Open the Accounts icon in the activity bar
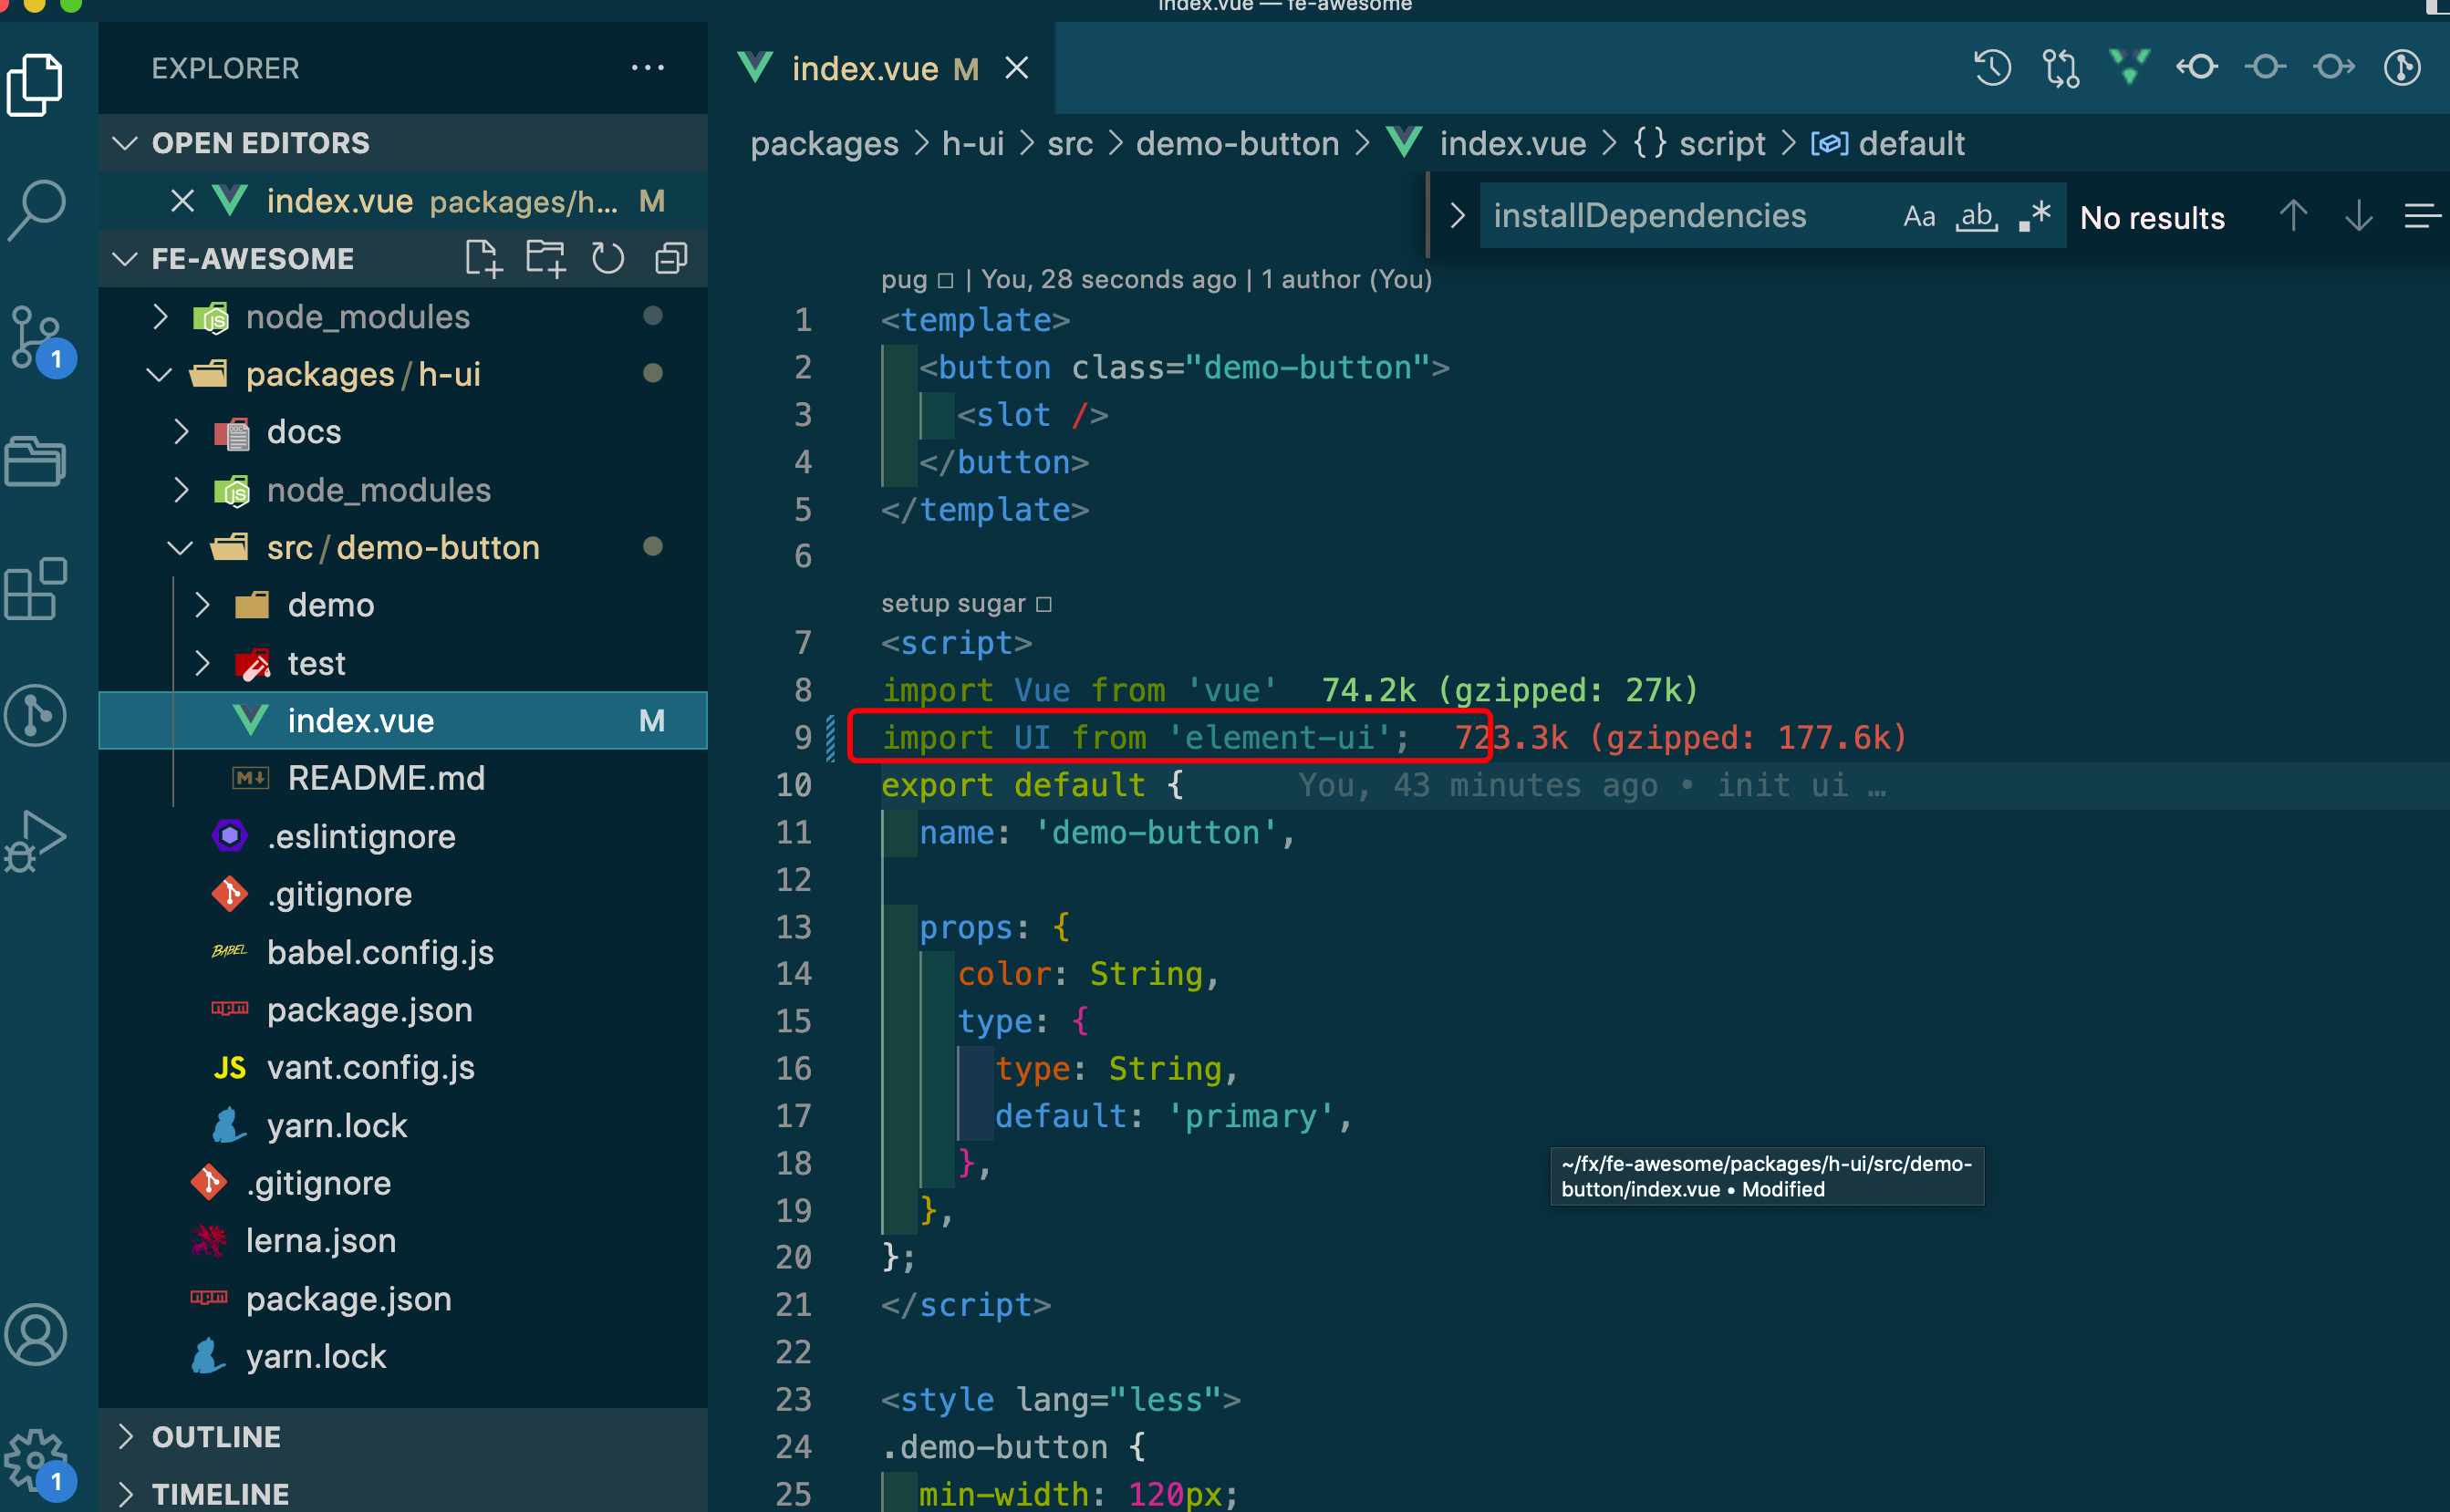Viewport: 2450px width, 1512px height. [x=36, y=1334]
